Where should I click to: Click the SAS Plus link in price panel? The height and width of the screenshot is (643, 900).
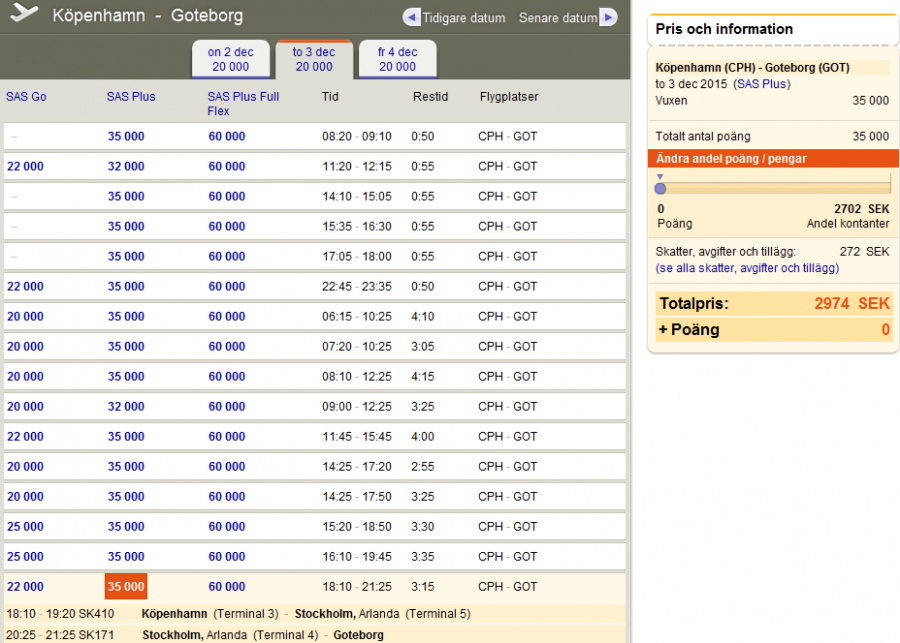(762, 84)
